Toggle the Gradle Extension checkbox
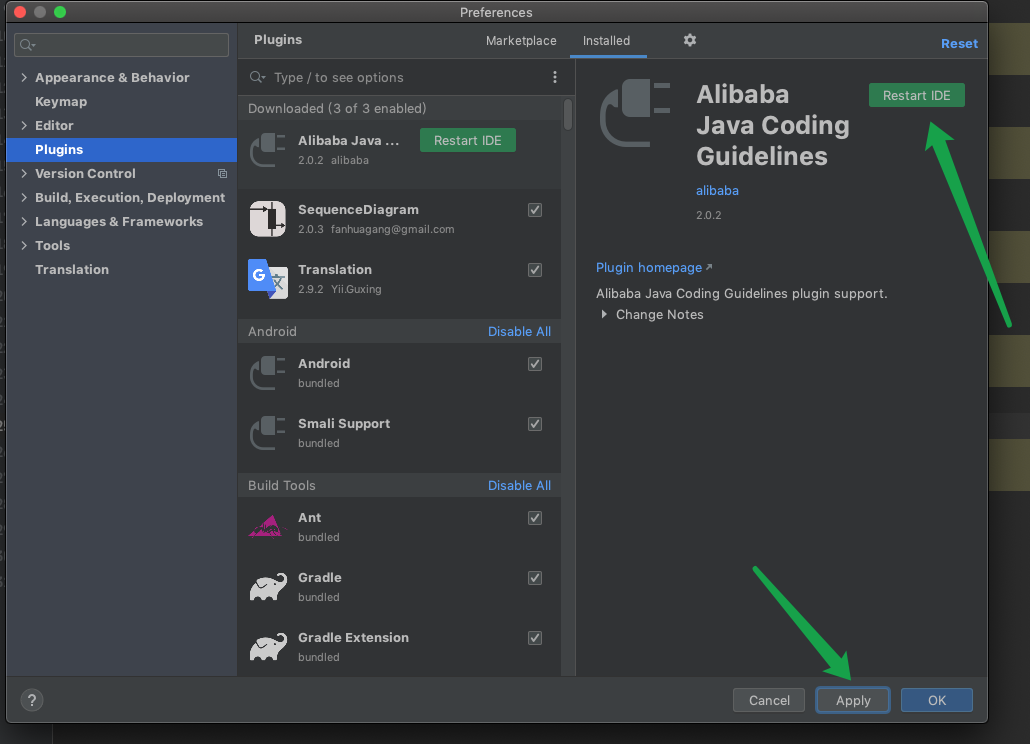Viewport: 1030px width, 744px height. click(535, 638)
